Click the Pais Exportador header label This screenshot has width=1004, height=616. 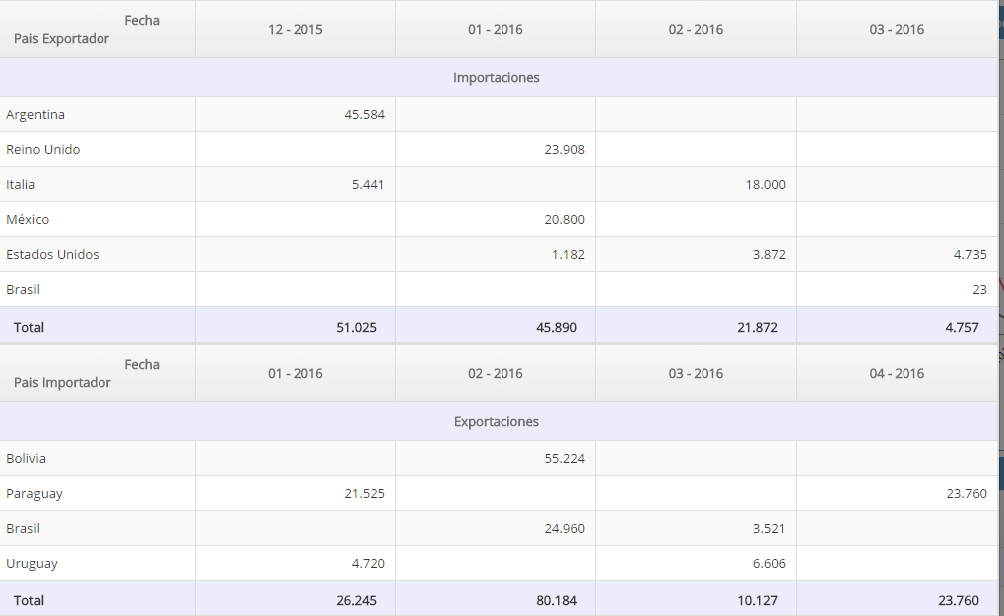(x=61, y=38)
